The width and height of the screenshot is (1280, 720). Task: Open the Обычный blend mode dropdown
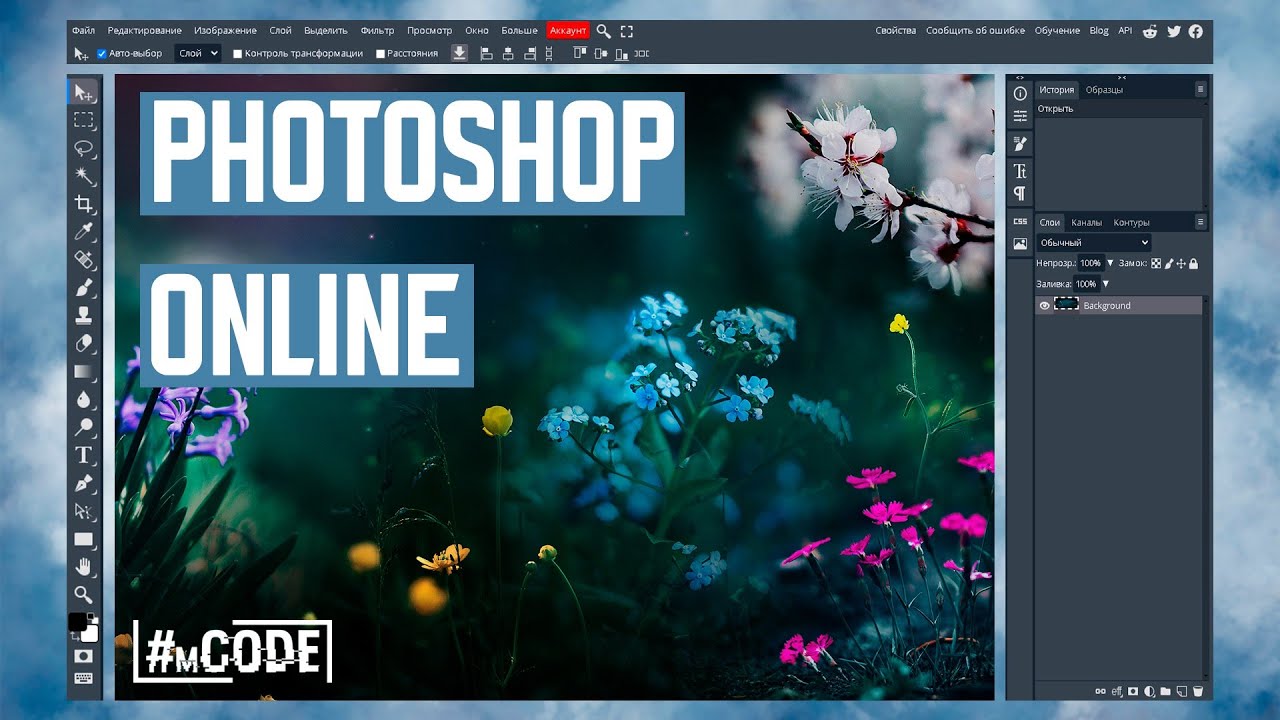point(1094,243)
